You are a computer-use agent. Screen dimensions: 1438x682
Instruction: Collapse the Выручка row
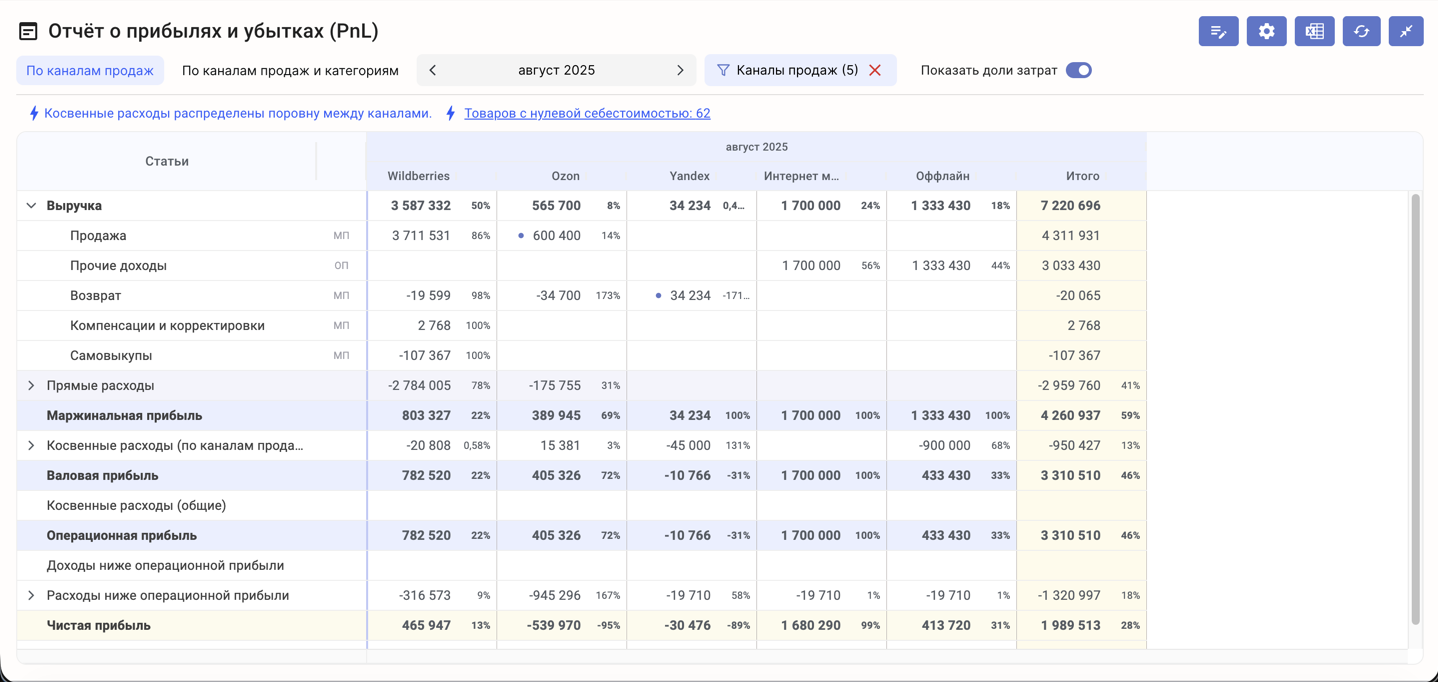pos(31,206)
